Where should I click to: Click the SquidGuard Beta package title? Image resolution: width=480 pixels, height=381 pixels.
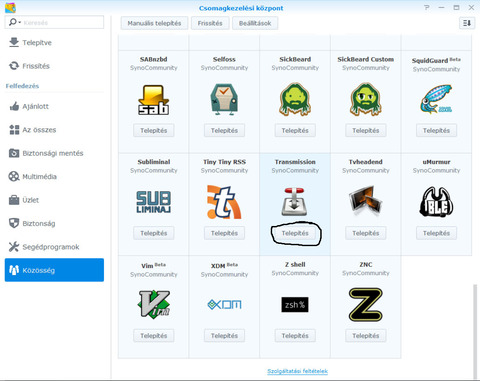436,60
